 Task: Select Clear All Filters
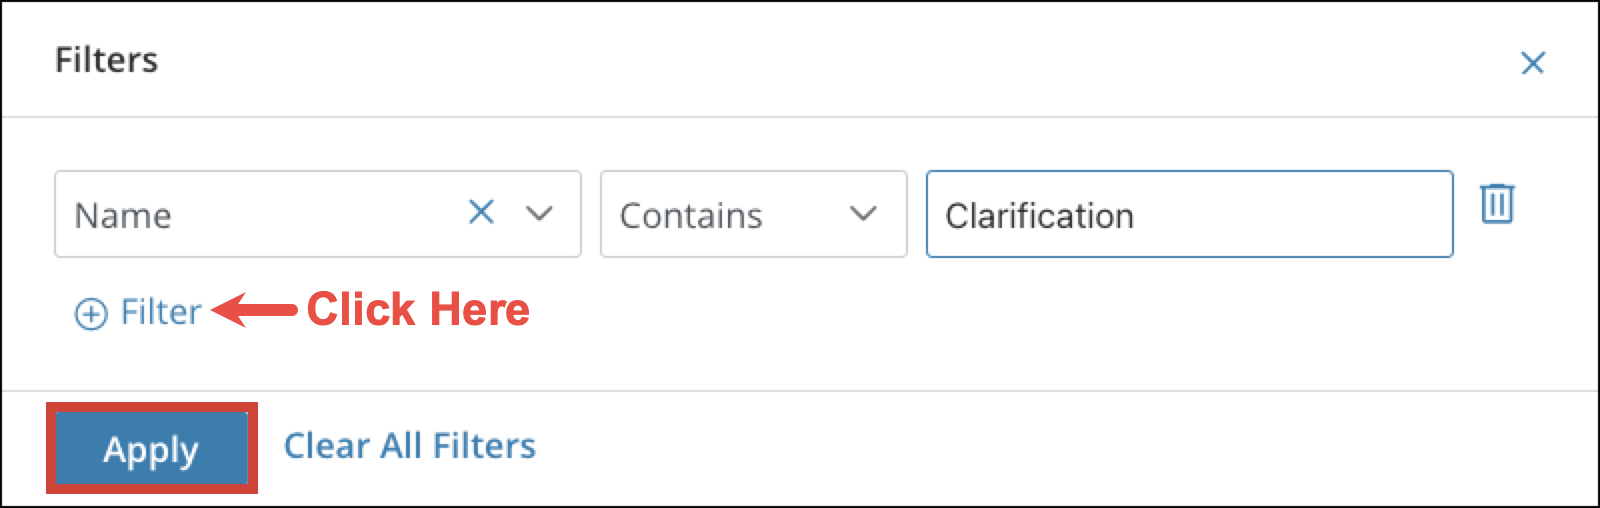[409, 446]
